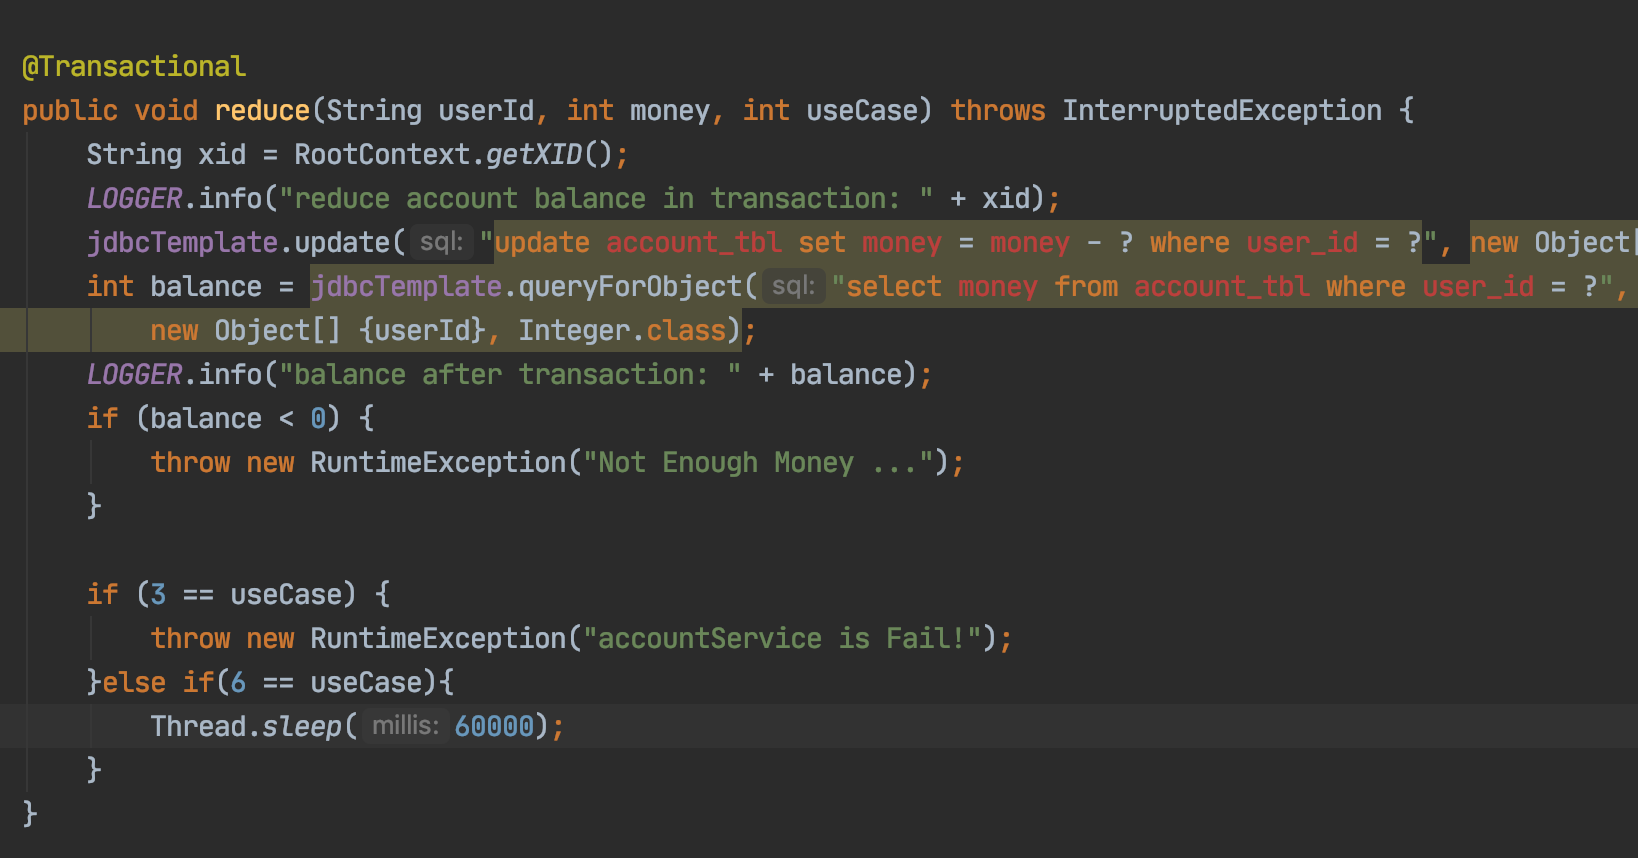Click the sql: hint in queryForObject call
This screenshot has height=858, width=1638.
(x=793, y=287)
